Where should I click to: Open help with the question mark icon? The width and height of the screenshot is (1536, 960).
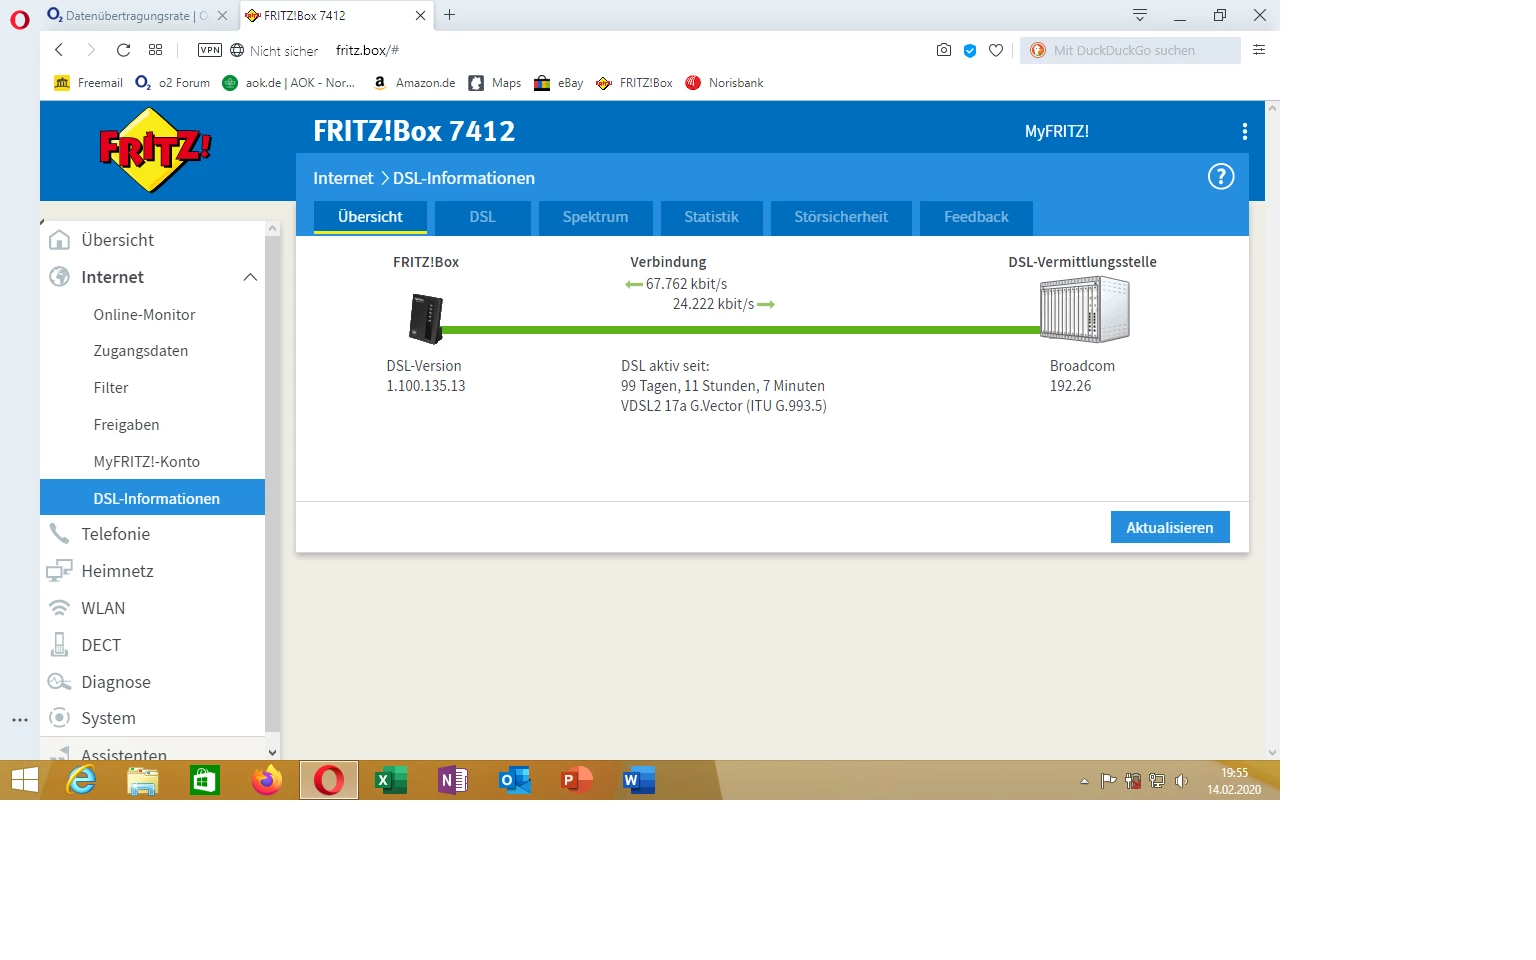1221,177
